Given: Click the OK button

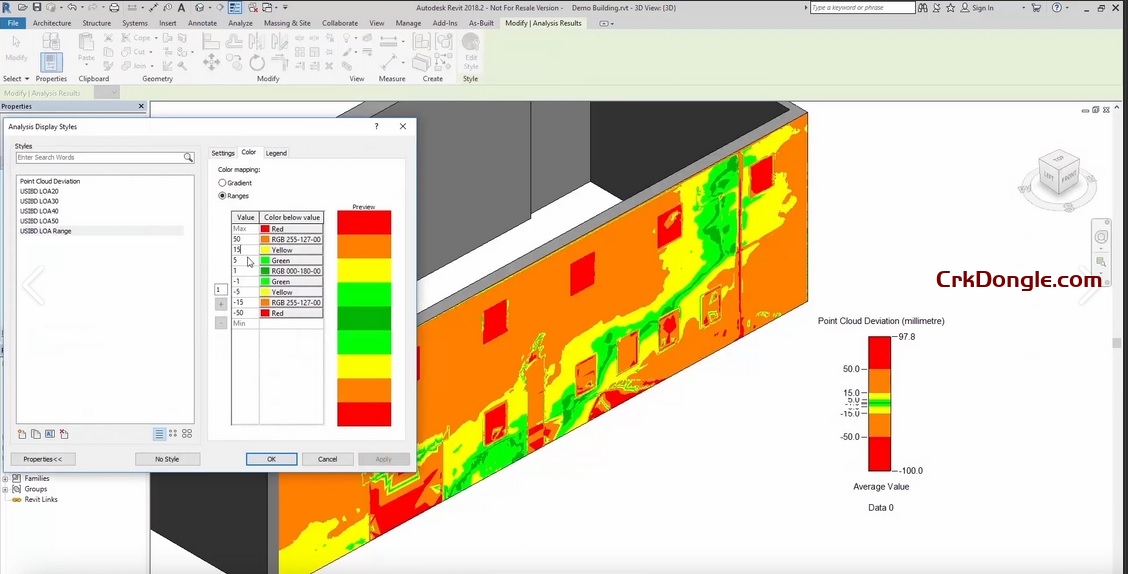Looking at the screenshot, I should coord(271,459).
